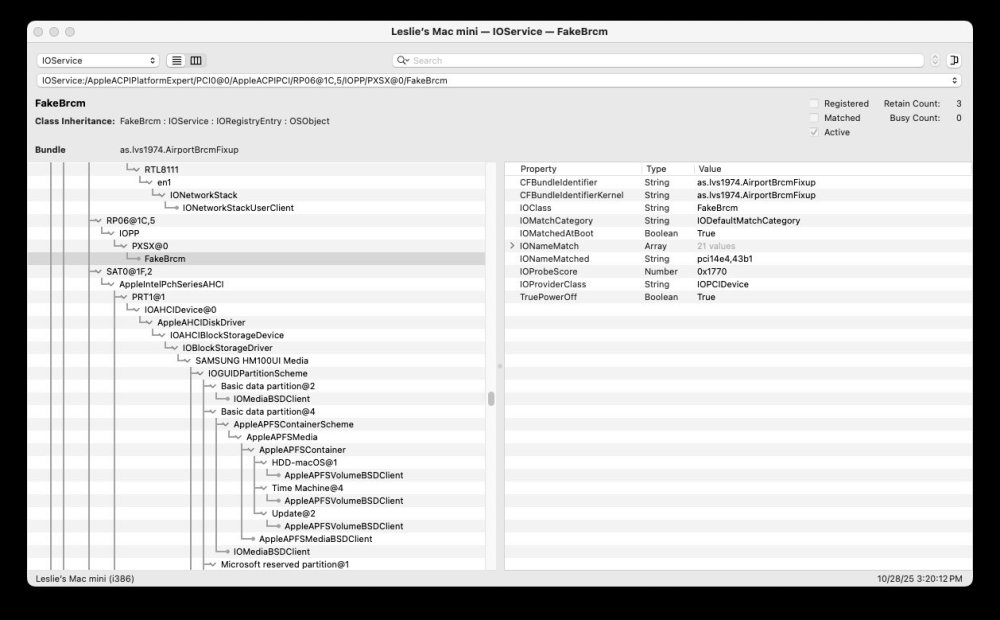The height and width of the screenshot is (620, 1000).
Task: Select the IOProbeScore property row
Action: click(x=739, y=271)
